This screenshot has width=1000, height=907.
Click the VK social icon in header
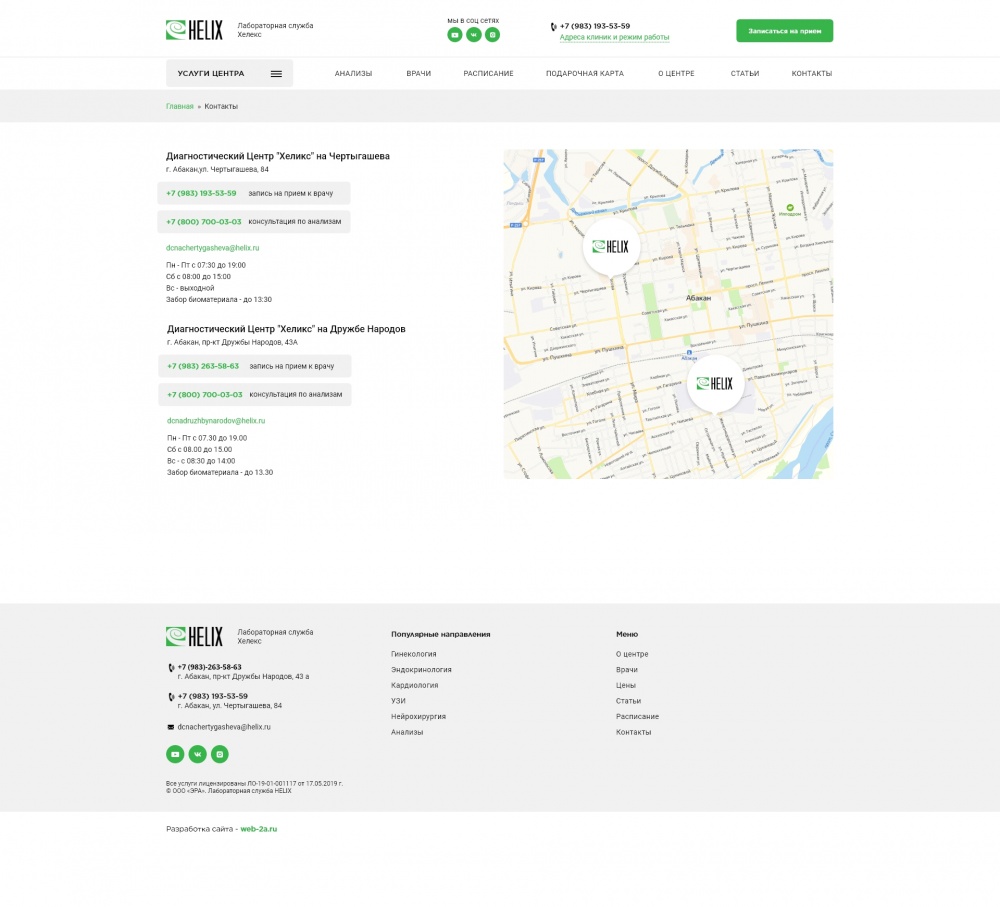[474, 35]
